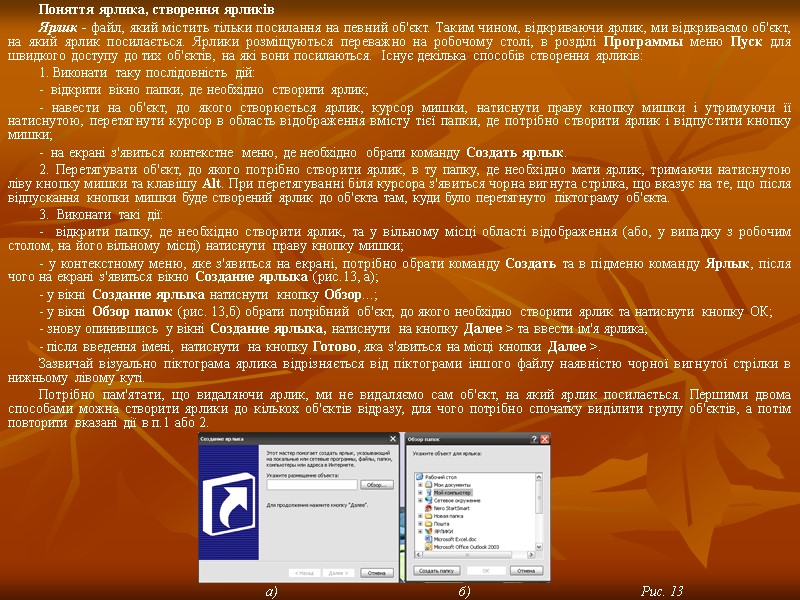Viewport: 800px width, 600px height.
Task: Click the figure caption 'а)'
Action: pos(271,592)
